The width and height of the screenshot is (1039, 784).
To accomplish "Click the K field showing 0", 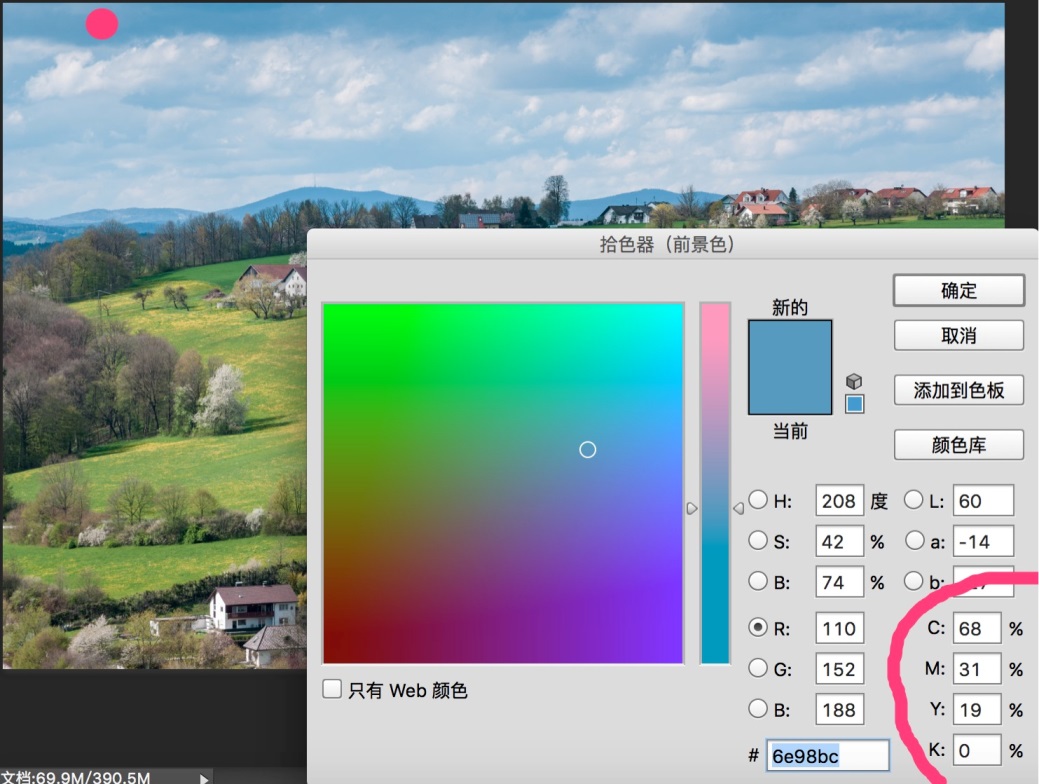I will [x=977, y=750].
